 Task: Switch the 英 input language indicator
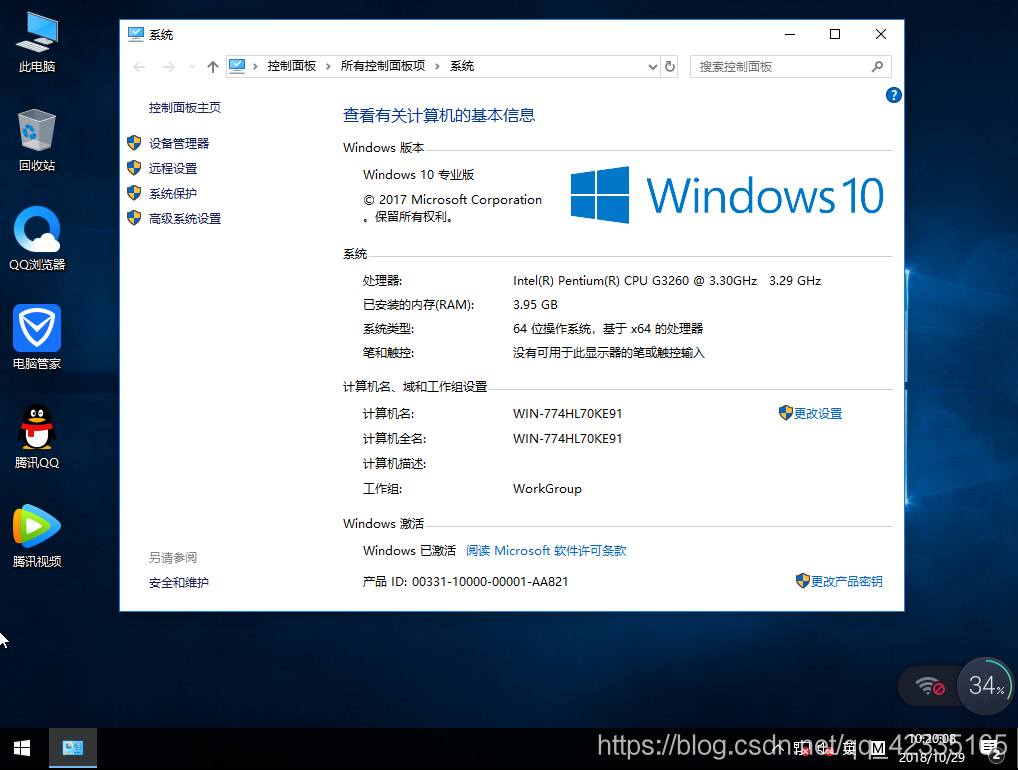(850, 749)
